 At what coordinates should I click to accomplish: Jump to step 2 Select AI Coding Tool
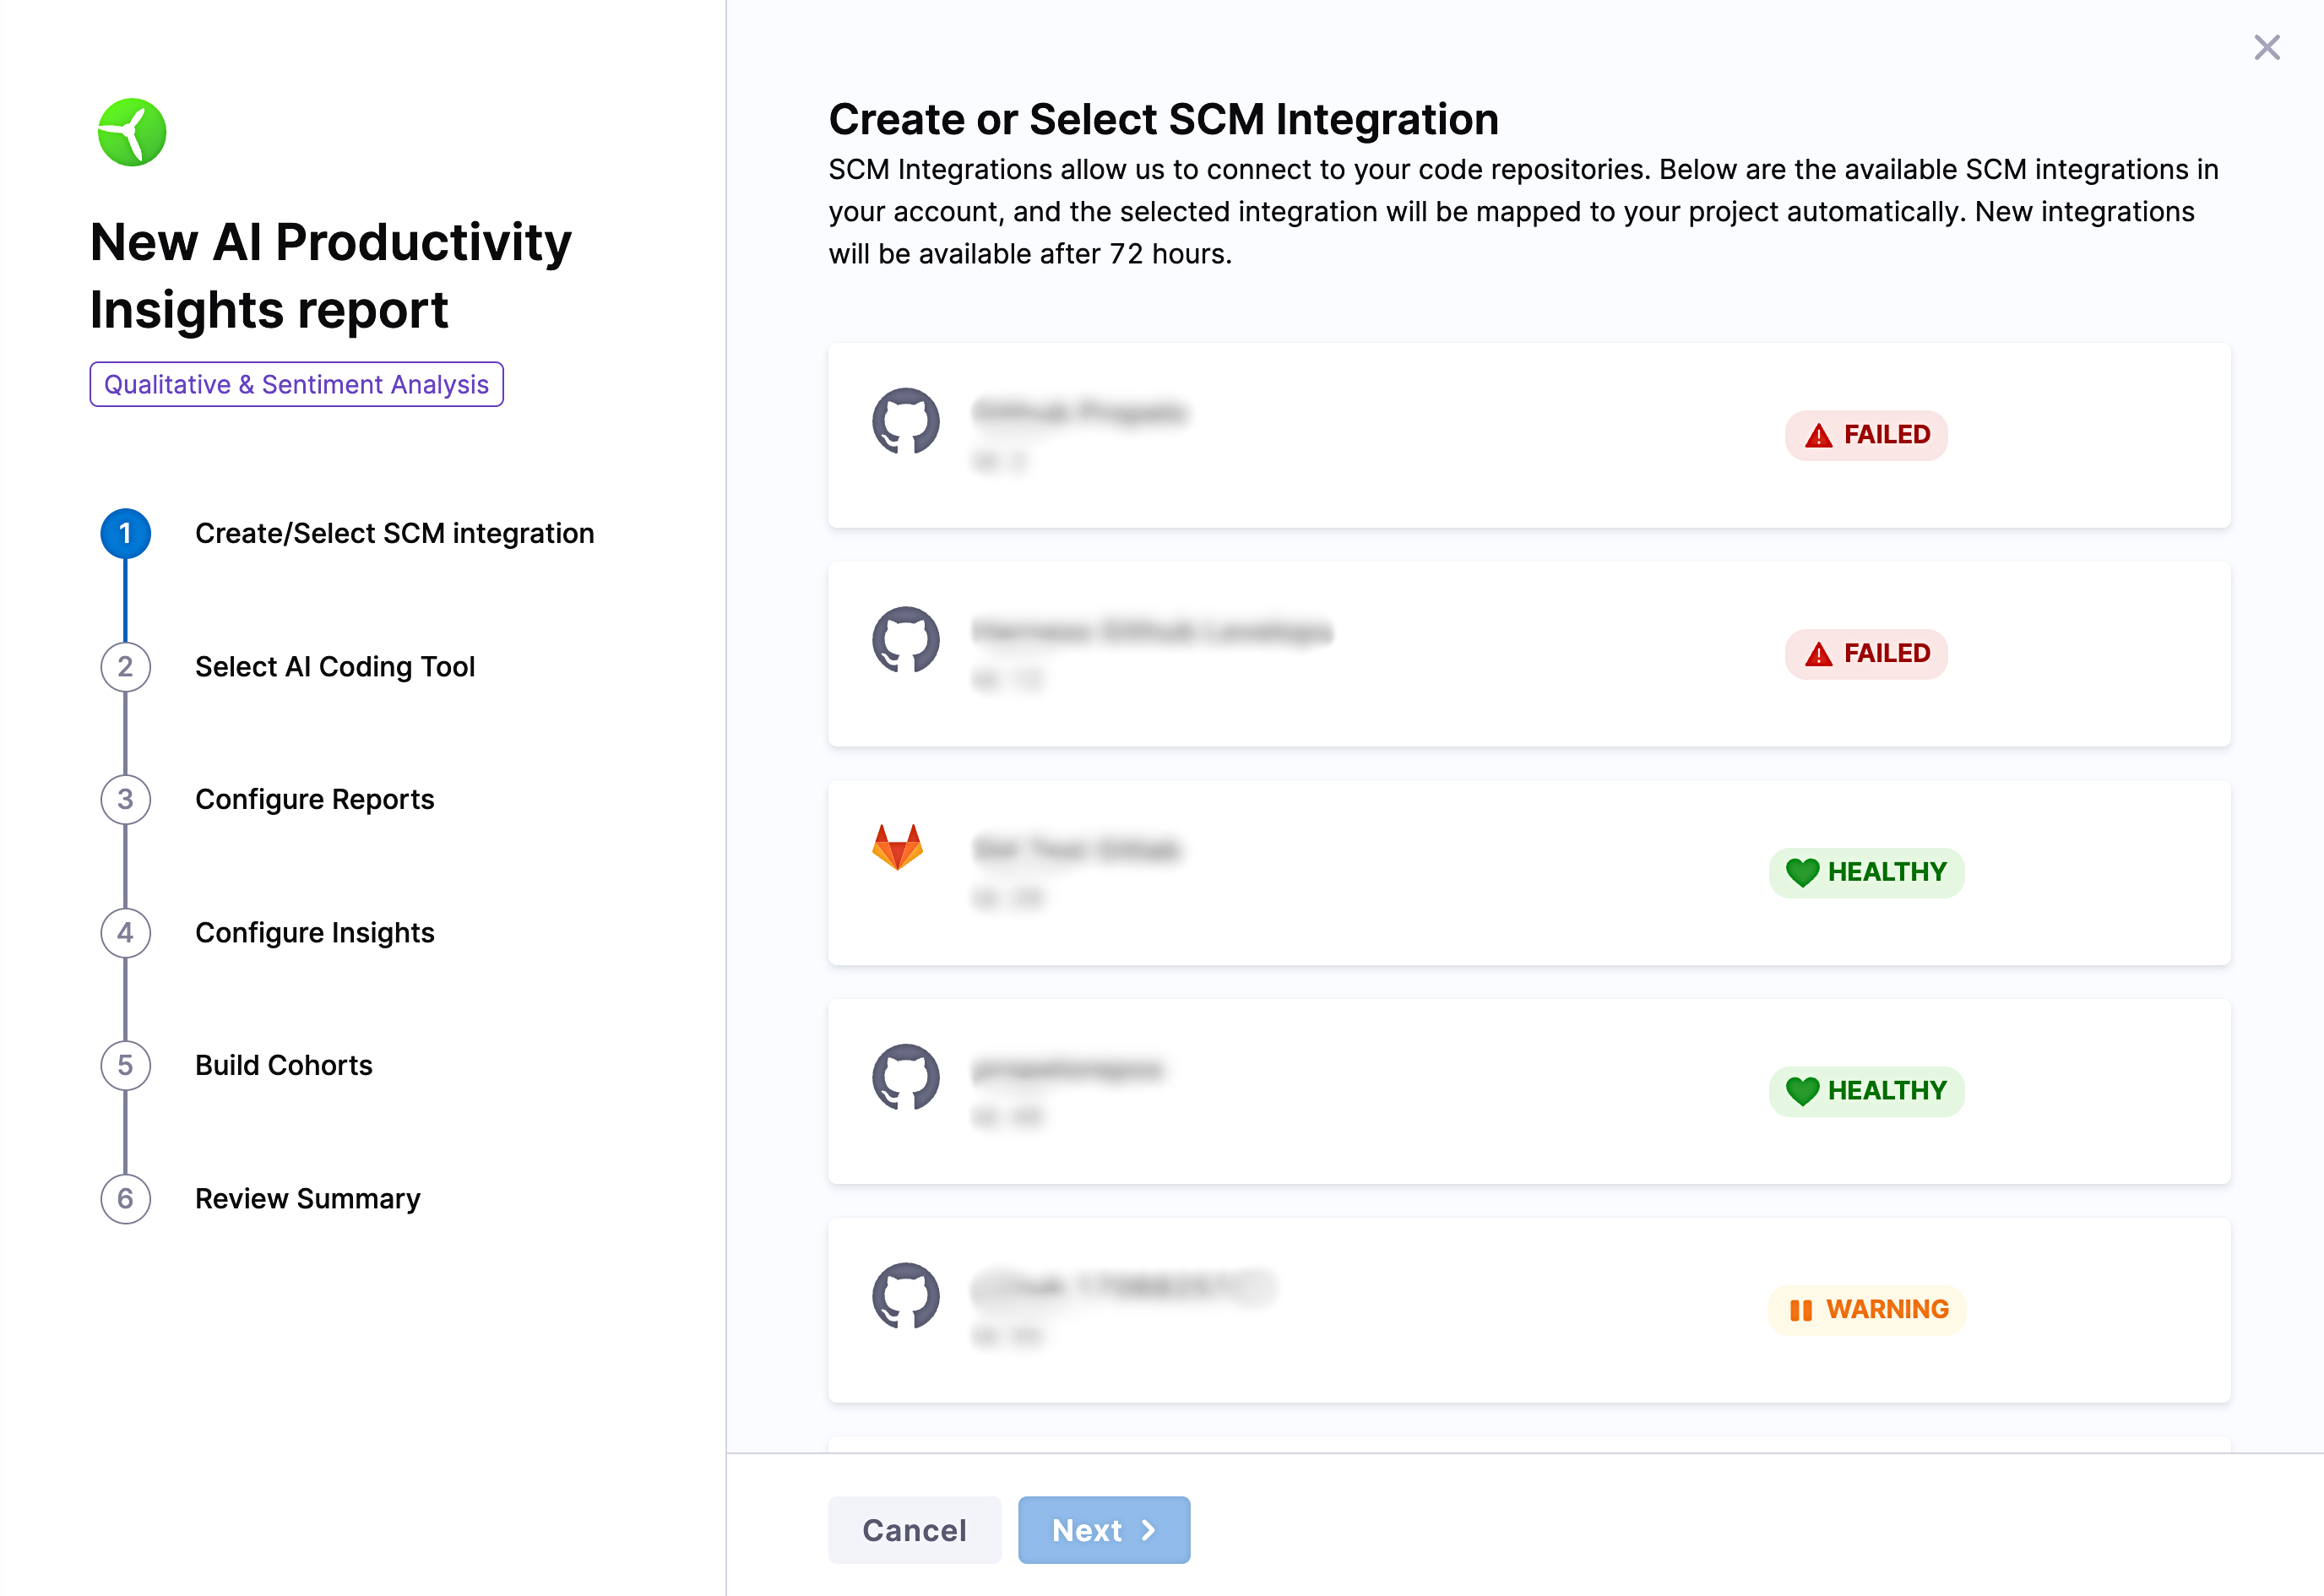334,666
